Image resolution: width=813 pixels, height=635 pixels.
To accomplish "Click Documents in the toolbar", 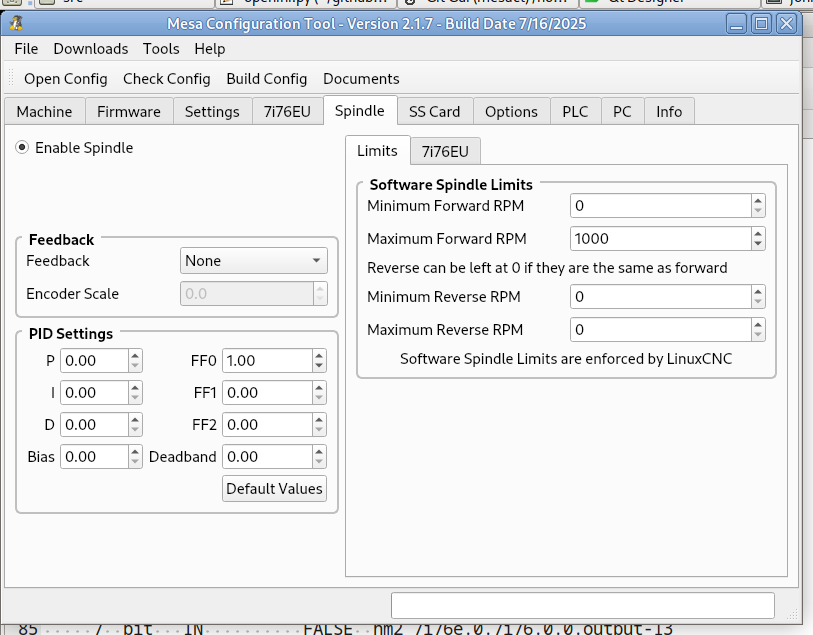I will click(x=361, y=79).
